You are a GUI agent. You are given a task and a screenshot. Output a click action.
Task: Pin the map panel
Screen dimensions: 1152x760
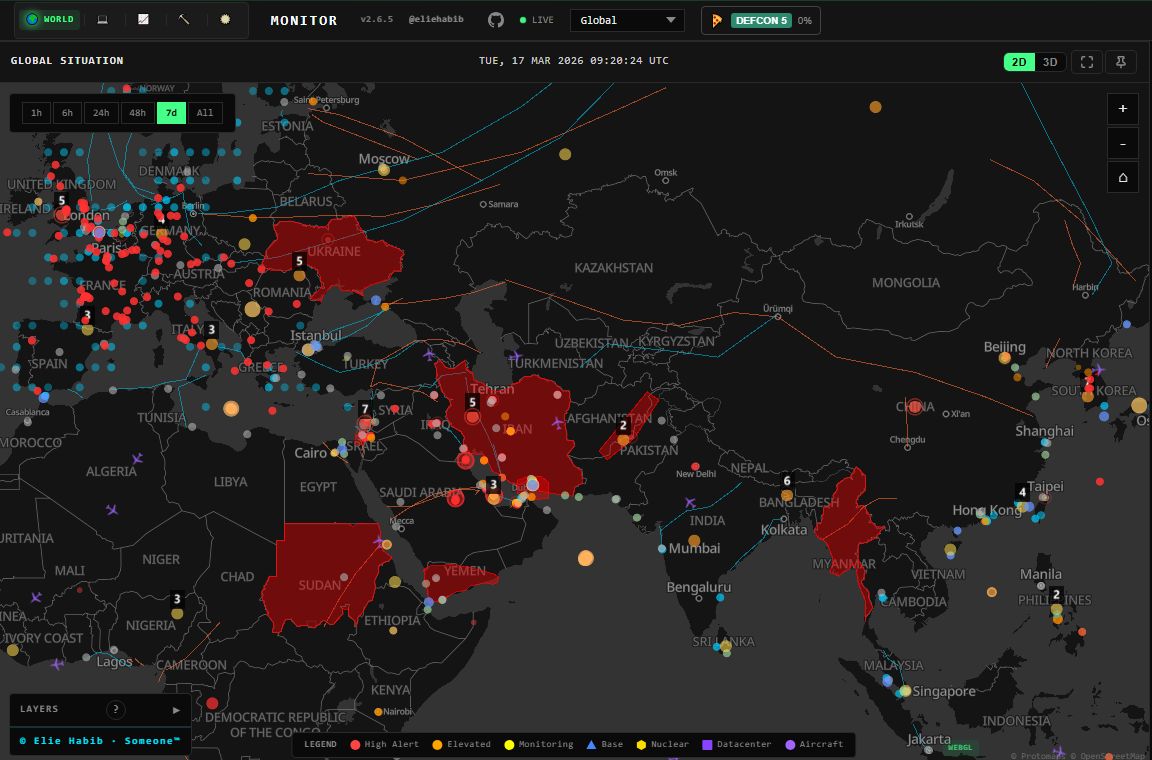coord(1121,62)
